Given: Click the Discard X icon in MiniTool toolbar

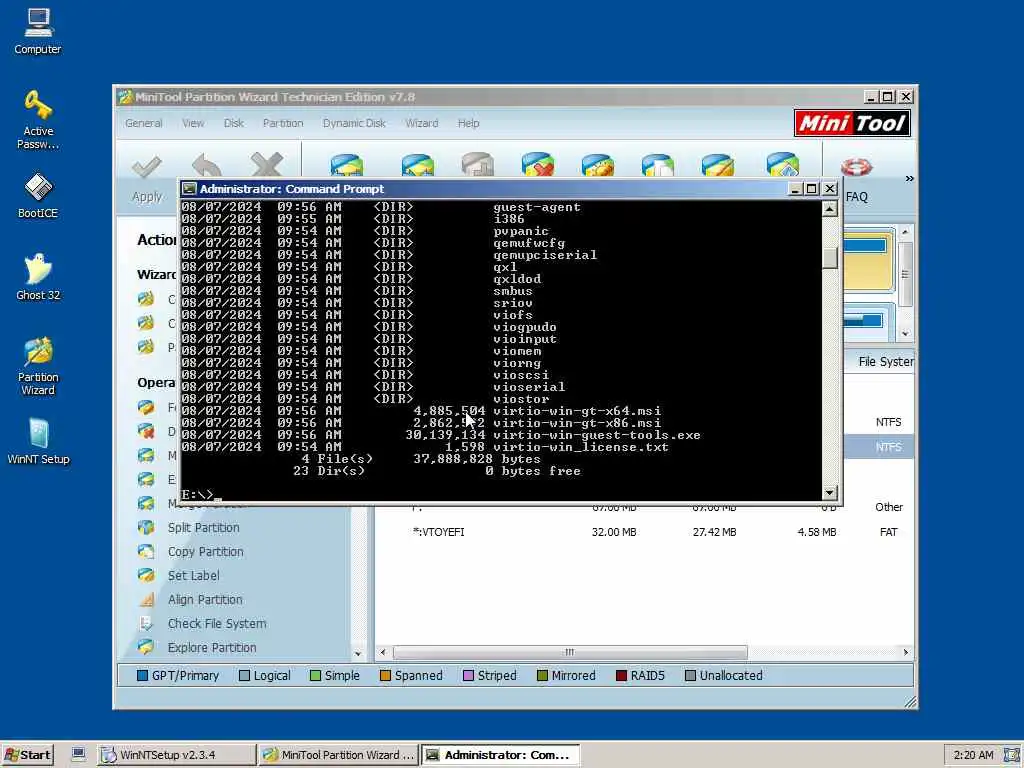Looking at the screenshot, I should click(x=266, y=165).
